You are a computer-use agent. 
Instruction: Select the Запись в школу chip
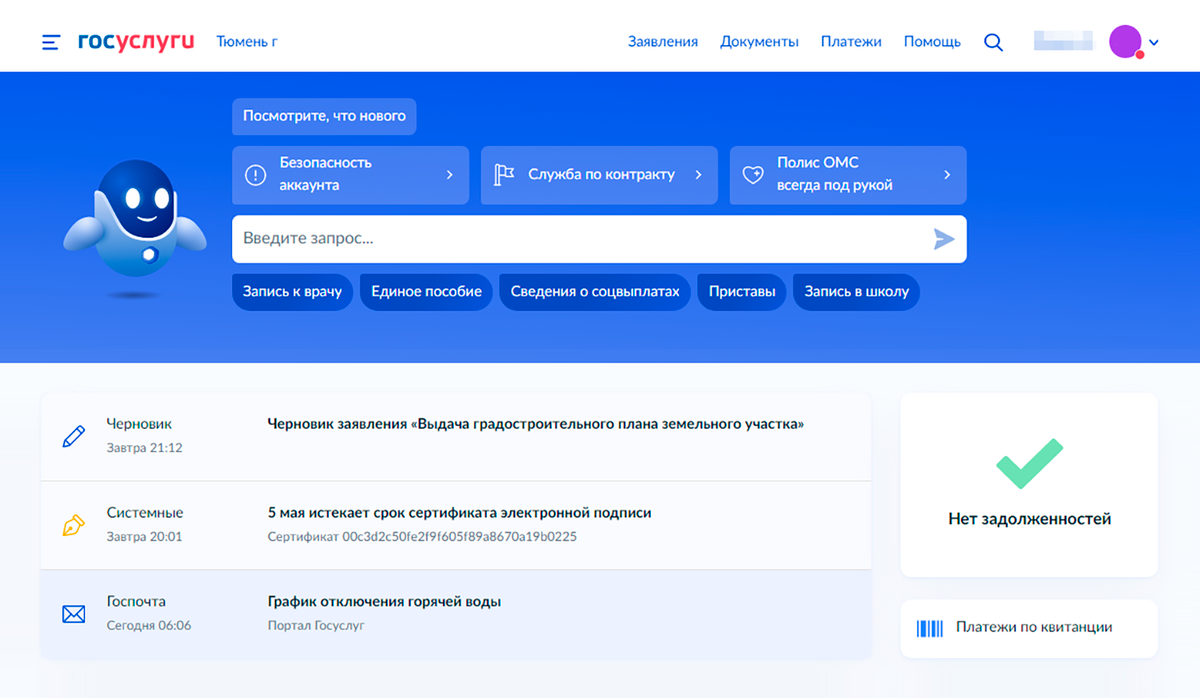[x=856, y=292]
